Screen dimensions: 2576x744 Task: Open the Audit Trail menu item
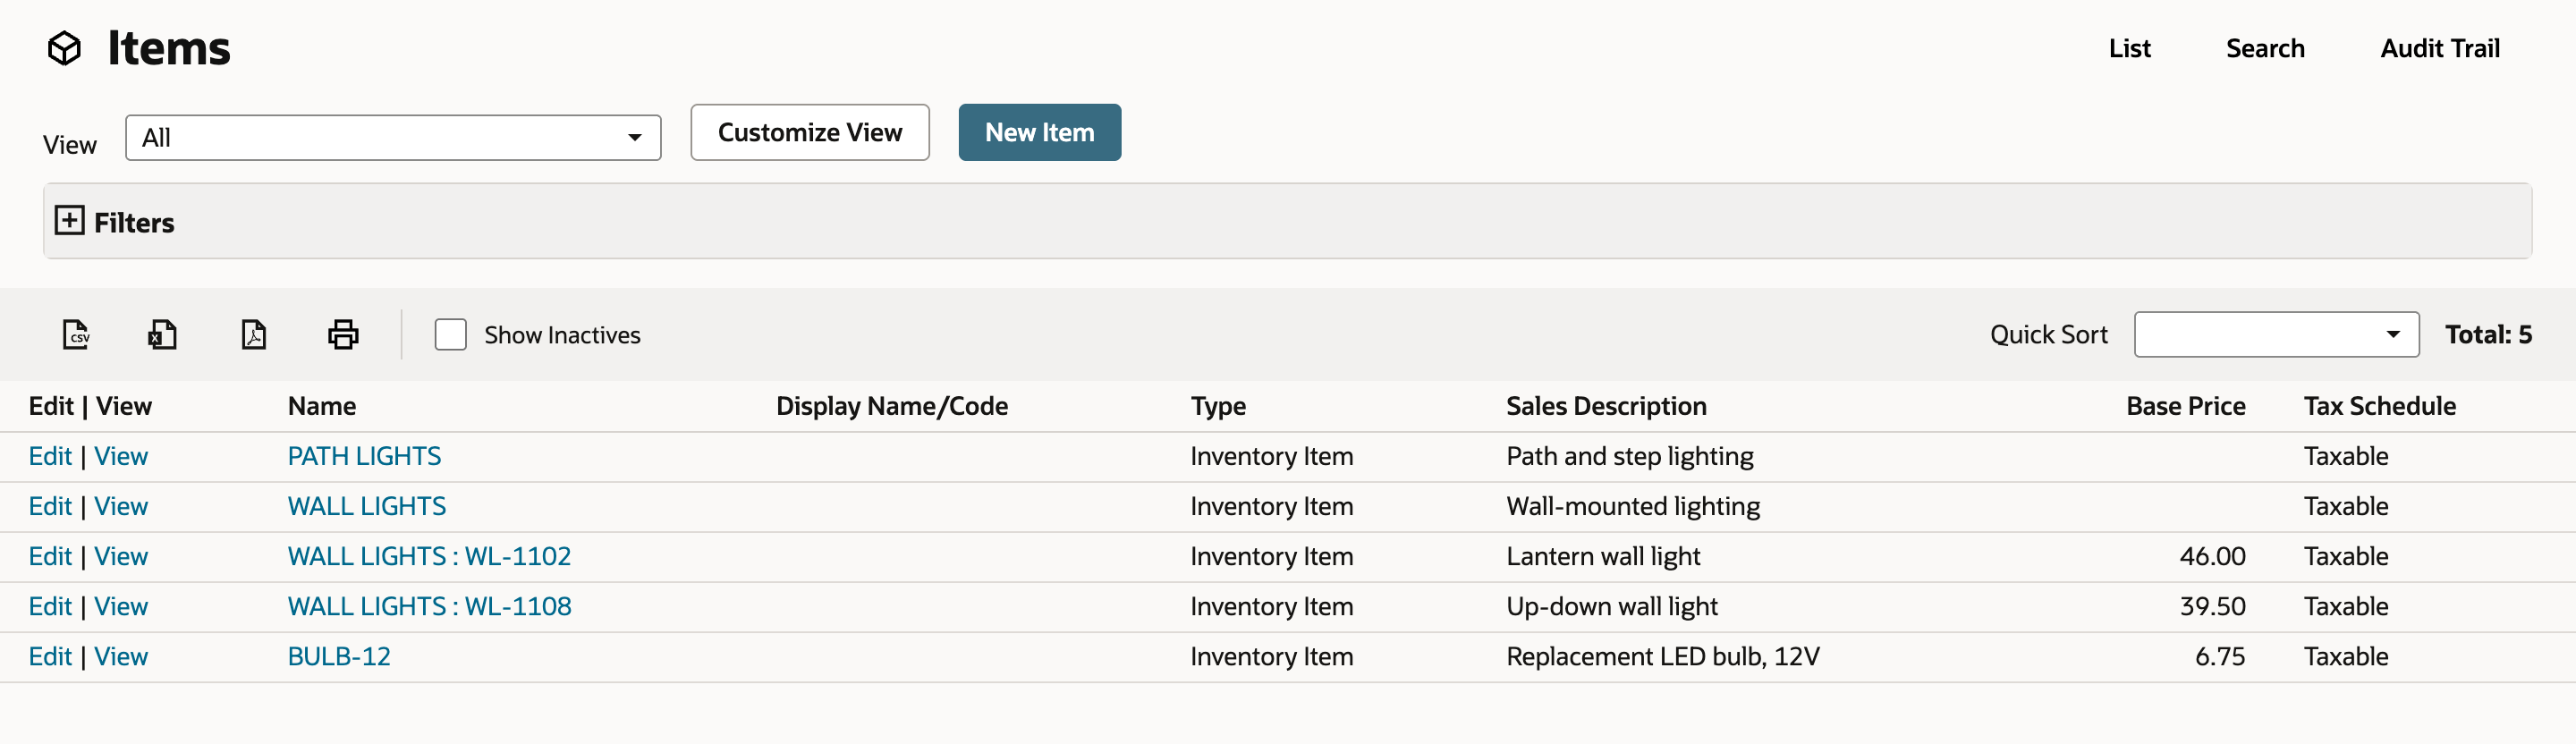click(2439, 48)
